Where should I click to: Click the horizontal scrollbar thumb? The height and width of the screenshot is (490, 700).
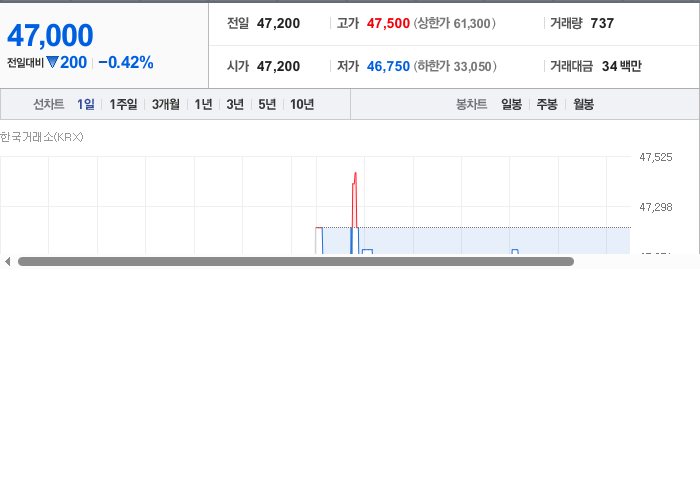296,262
